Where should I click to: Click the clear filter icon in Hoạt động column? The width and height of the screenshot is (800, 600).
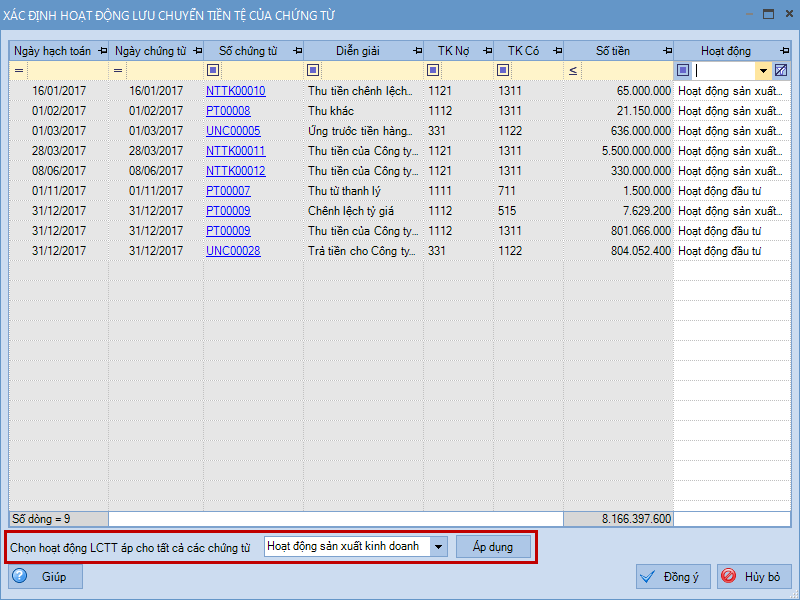[x=781, y=70]
